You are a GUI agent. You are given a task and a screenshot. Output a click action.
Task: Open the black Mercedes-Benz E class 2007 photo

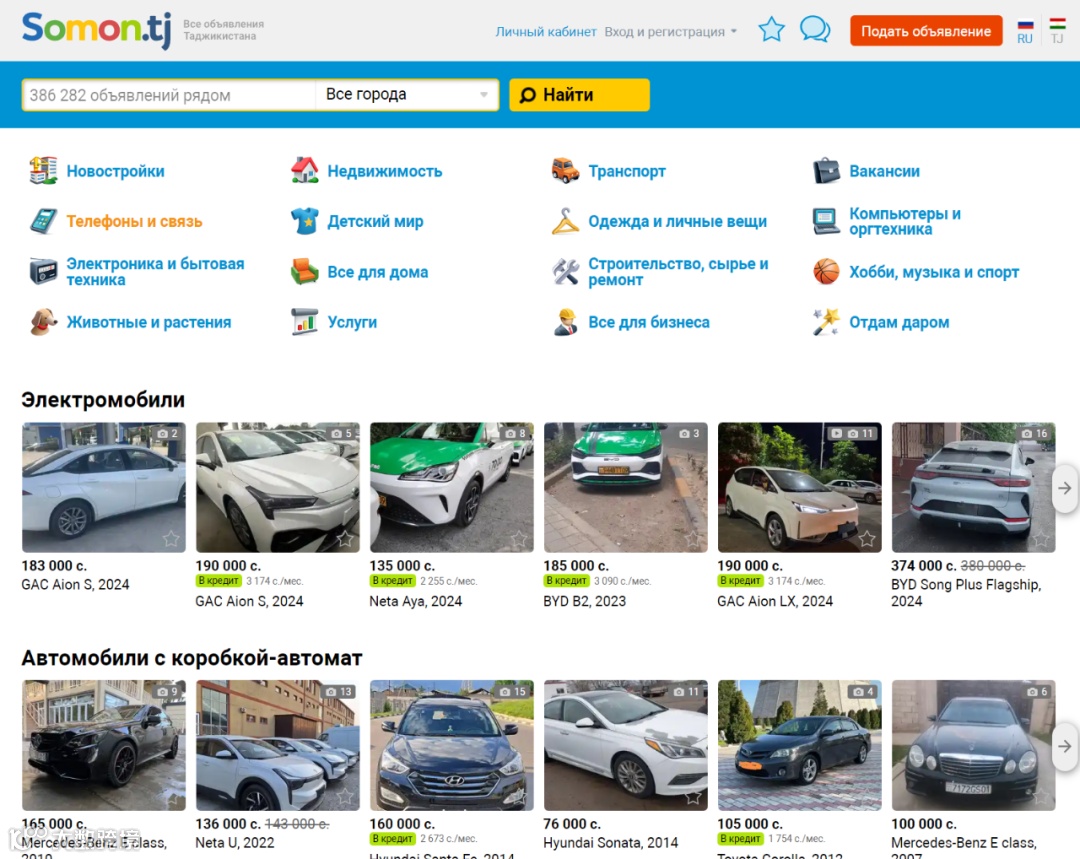coord(973,745)
